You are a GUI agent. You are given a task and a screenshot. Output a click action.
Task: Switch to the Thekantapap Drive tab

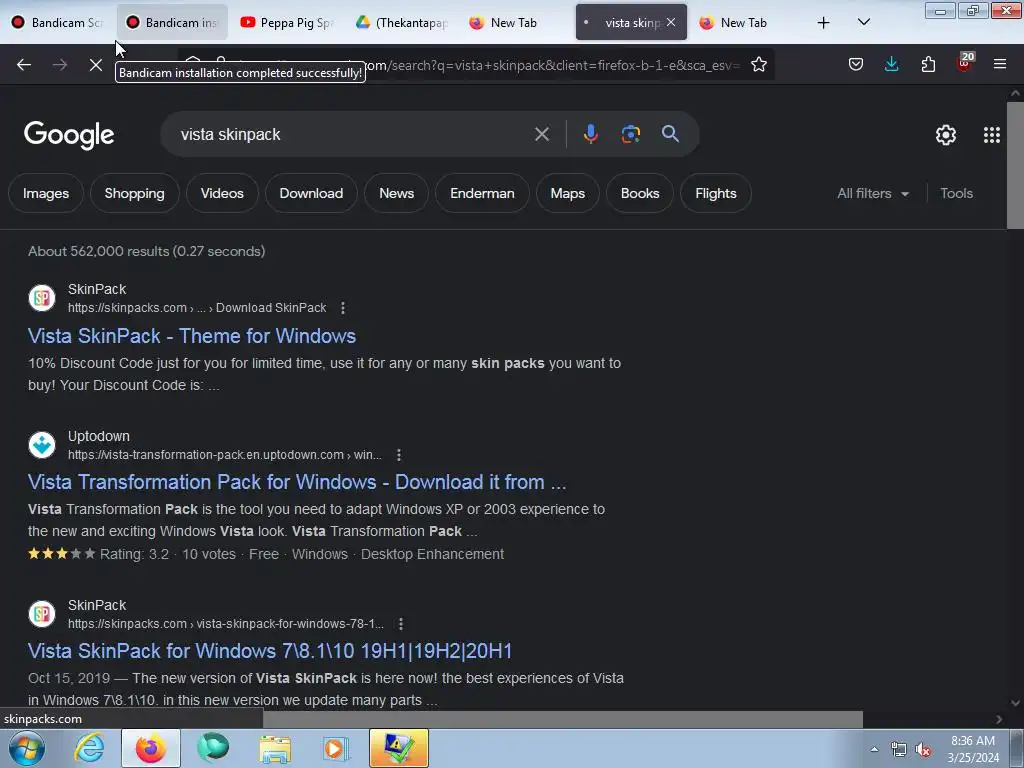pos(402,22)
